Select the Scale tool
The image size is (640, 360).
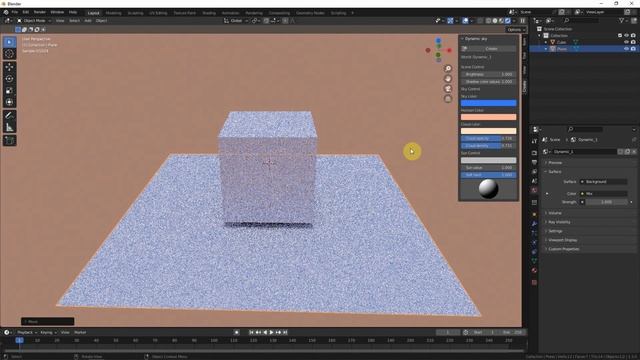(x=9, y=91)
